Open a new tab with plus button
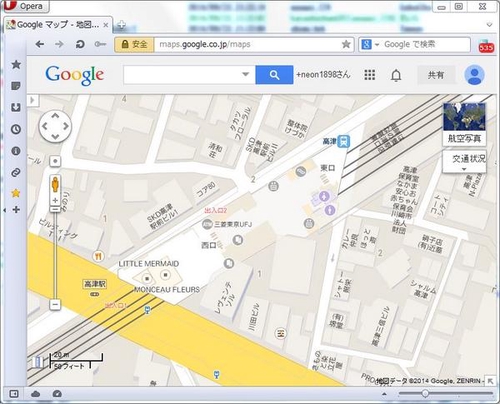Image resolution: width=500 pixels, height=404 pixels. pos(121,24)
